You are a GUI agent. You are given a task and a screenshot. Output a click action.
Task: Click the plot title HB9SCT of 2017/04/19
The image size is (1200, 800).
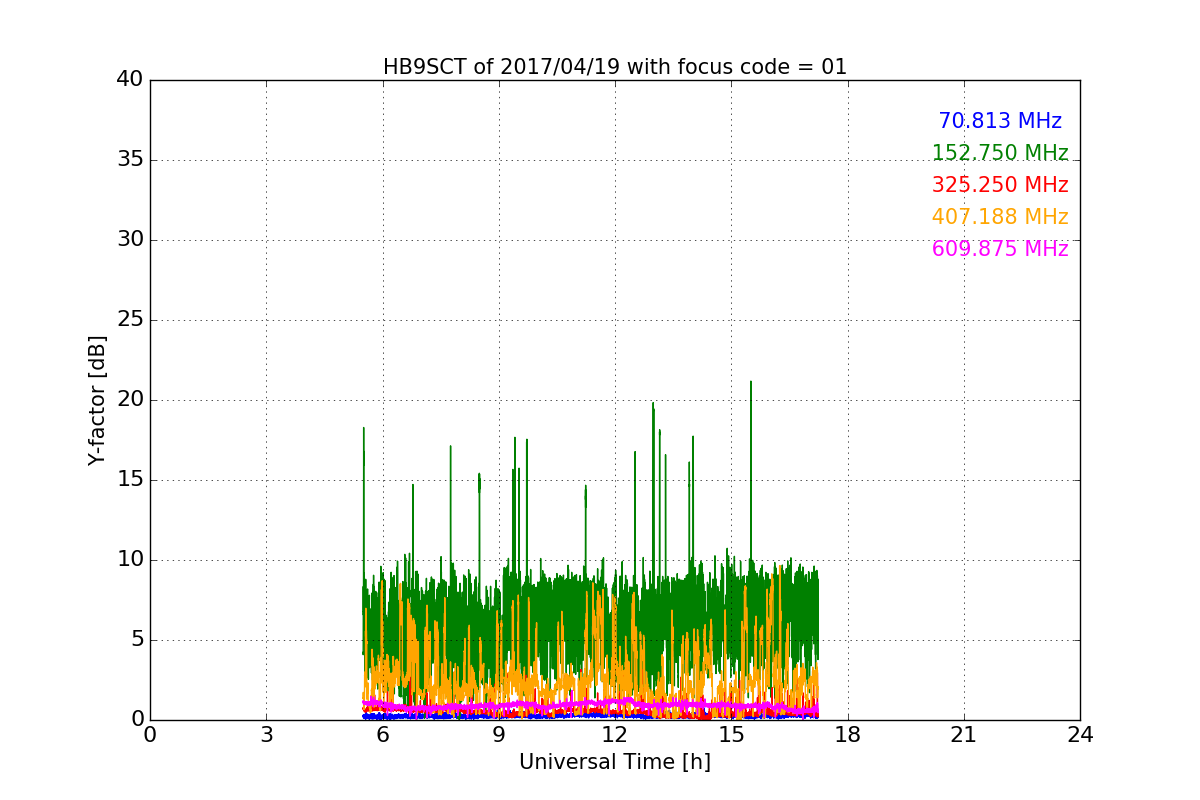click(x=615, y=67)
